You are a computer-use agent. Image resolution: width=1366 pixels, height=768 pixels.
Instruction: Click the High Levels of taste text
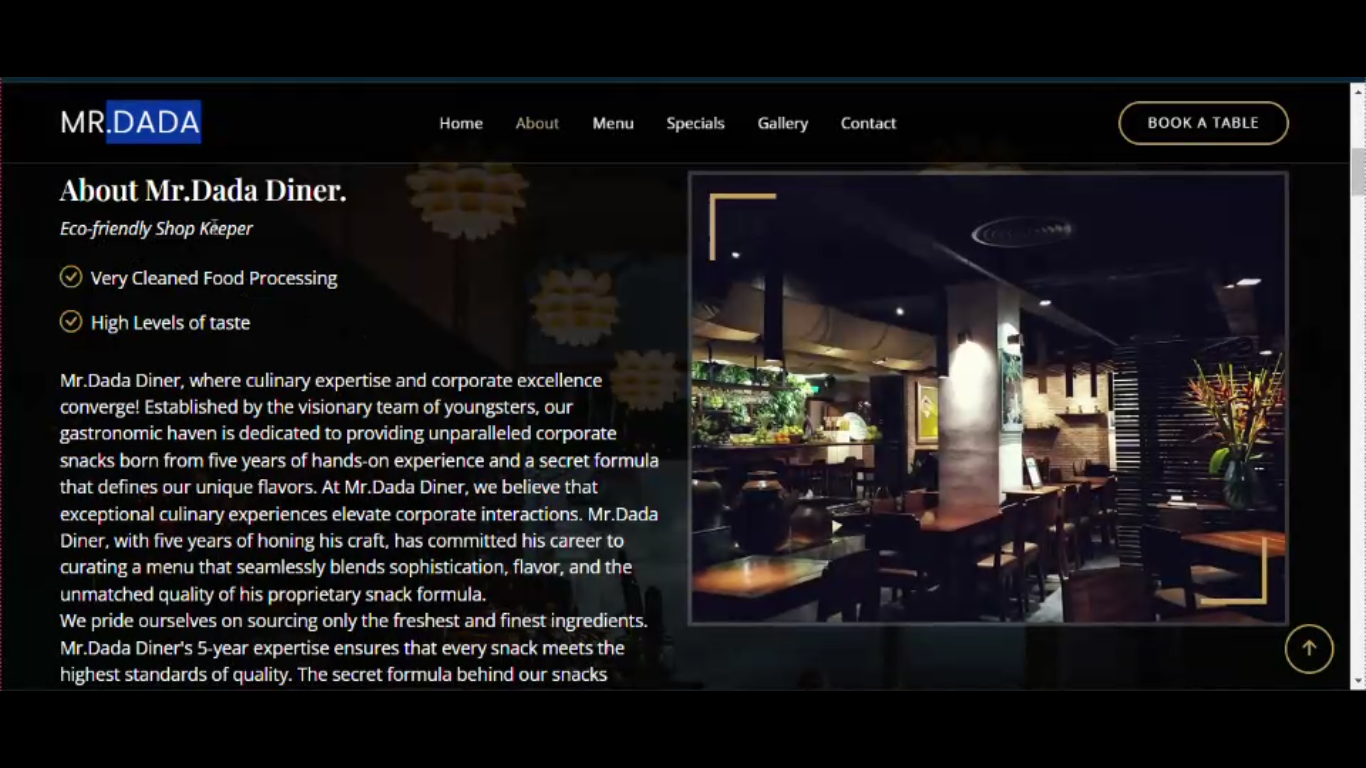170,322
